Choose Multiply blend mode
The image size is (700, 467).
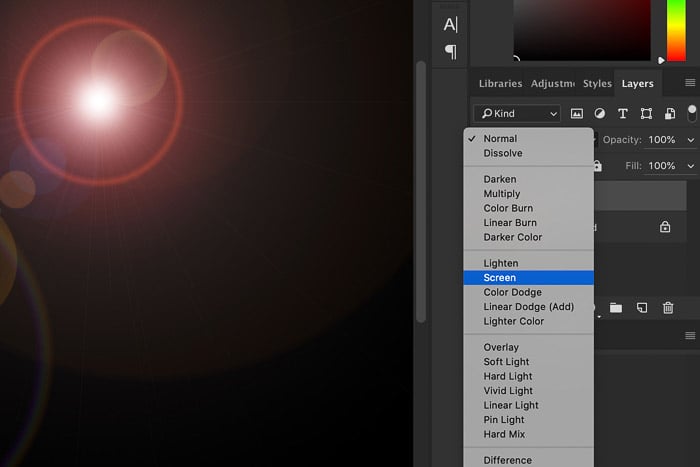pos(529,194)
